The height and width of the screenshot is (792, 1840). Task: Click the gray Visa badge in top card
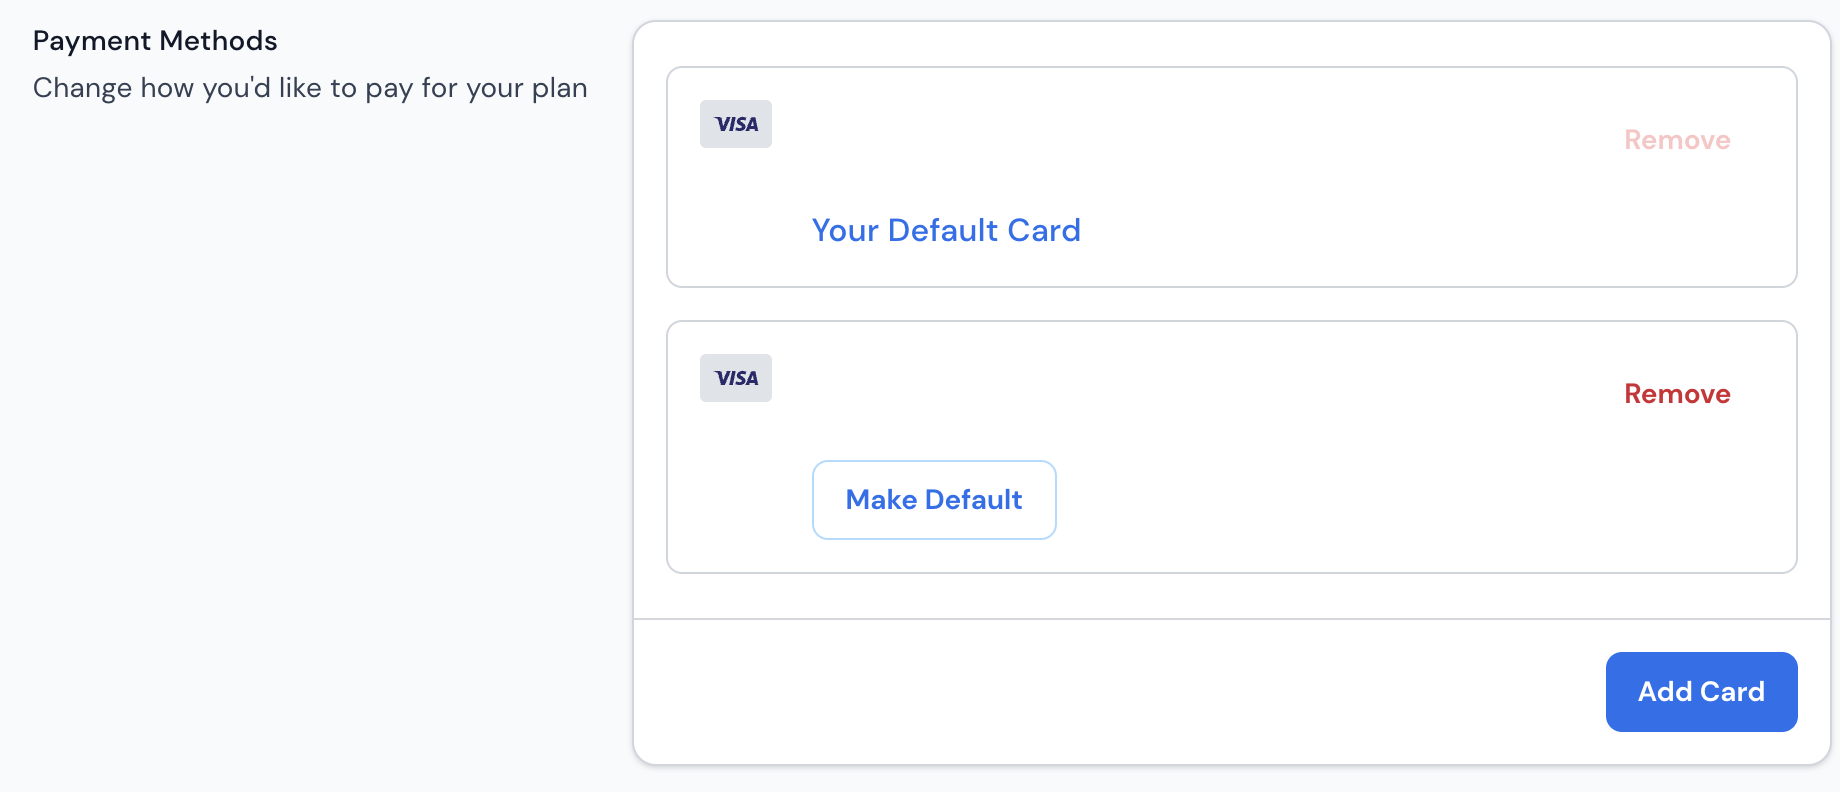point(736,124)
